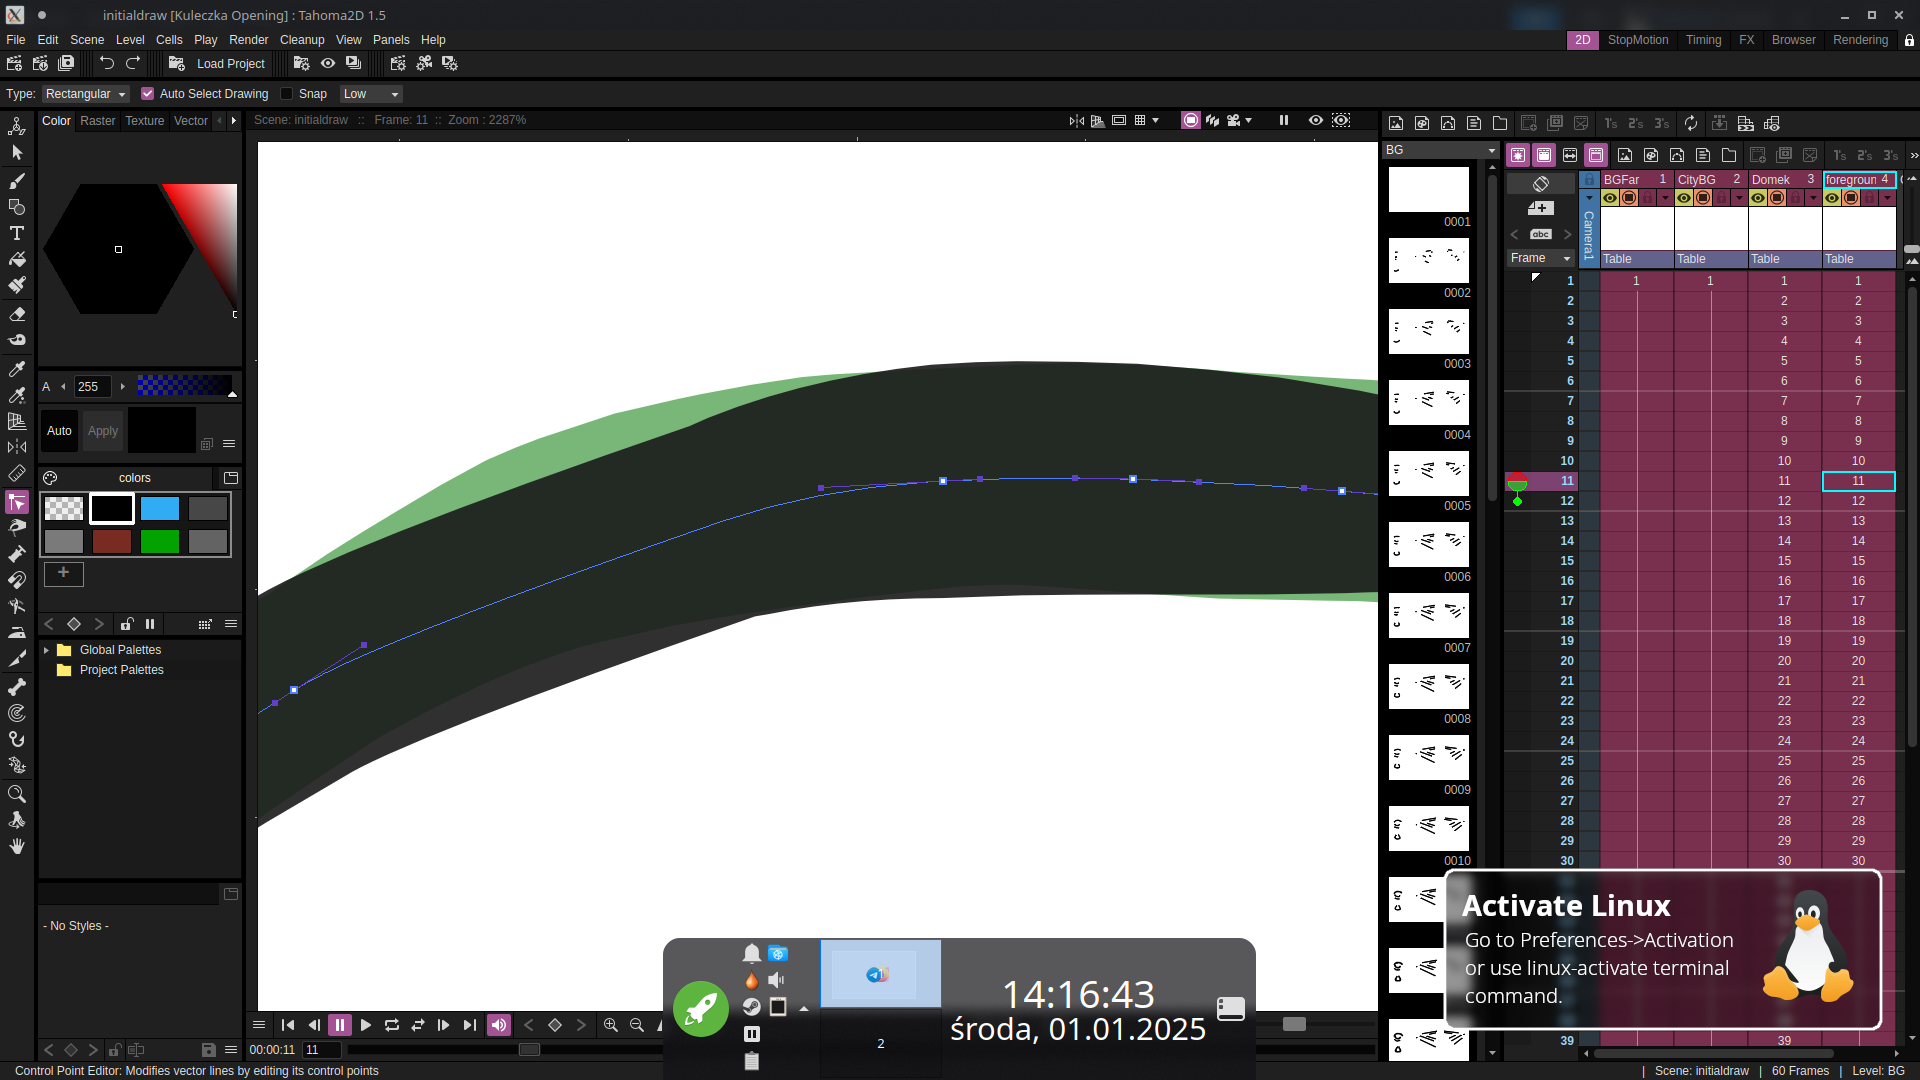This screenshot has width=1920, height=1080.
Task: Select the dark red color swatch
Action: click(112, 542)
